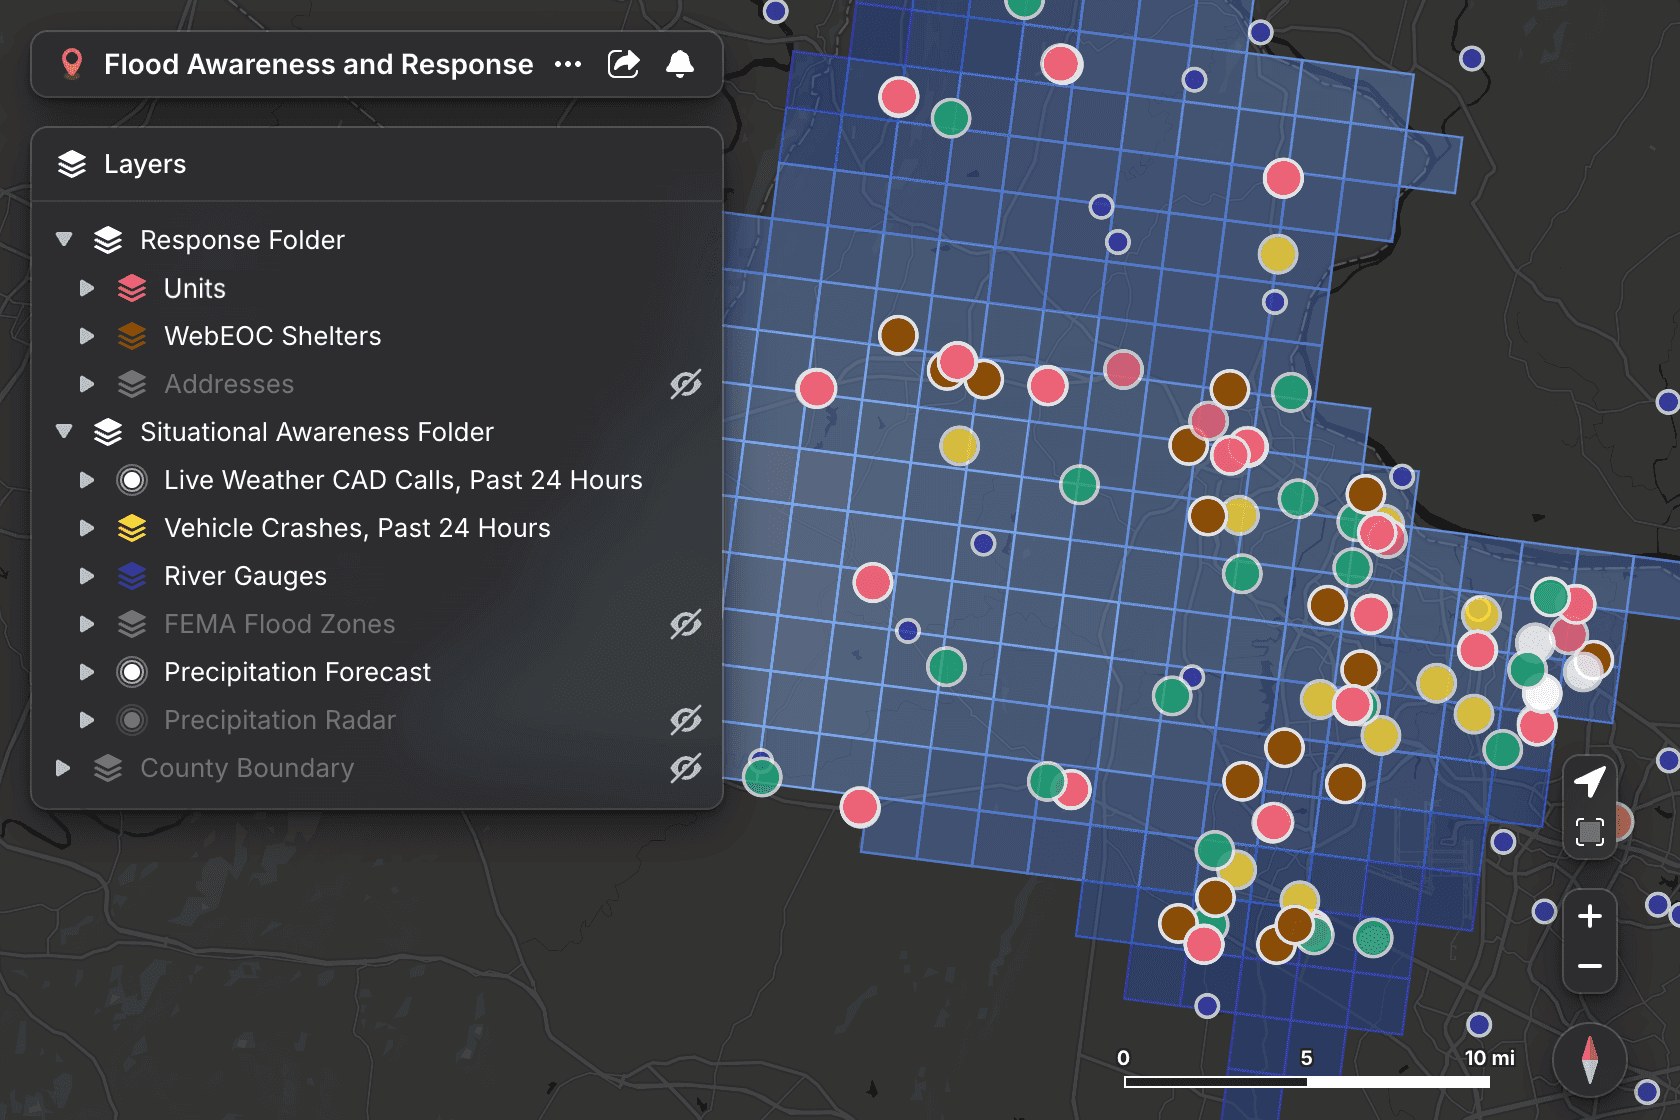Show the hidden Addresses layer
Screen dimensions: 1680x1120
point(685,384)
